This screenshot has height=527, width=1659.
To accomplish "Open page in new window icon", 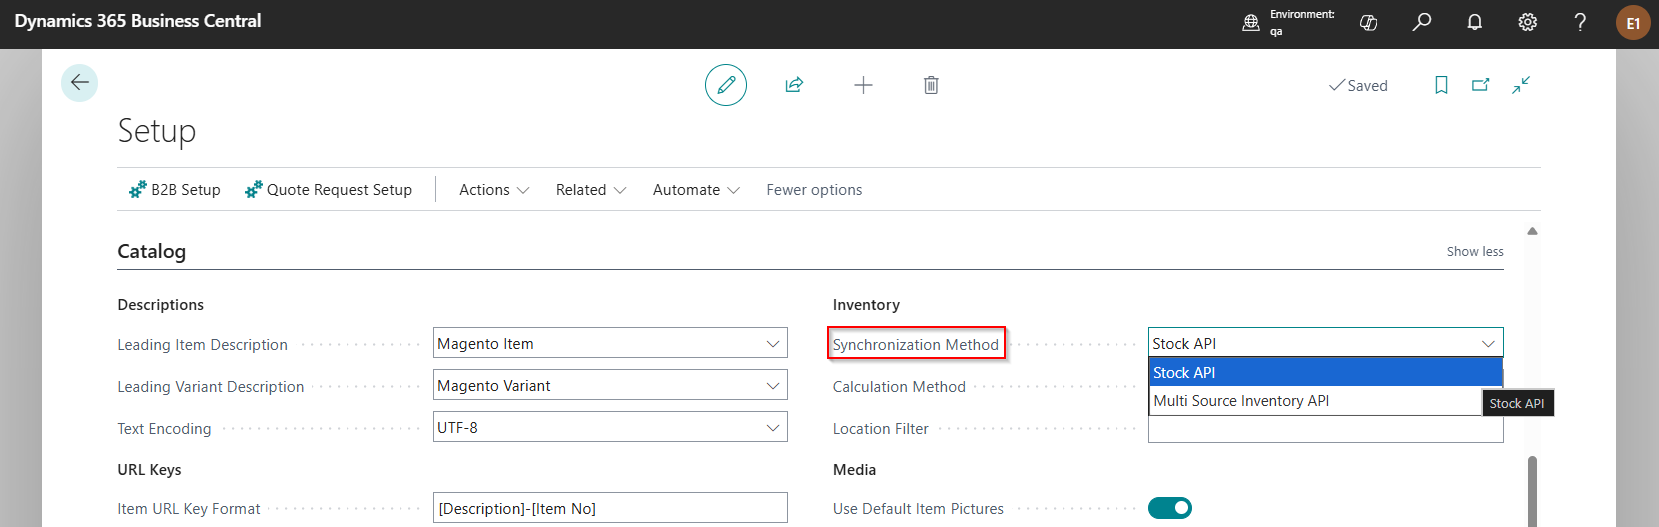I will (x=1481, y=85).
